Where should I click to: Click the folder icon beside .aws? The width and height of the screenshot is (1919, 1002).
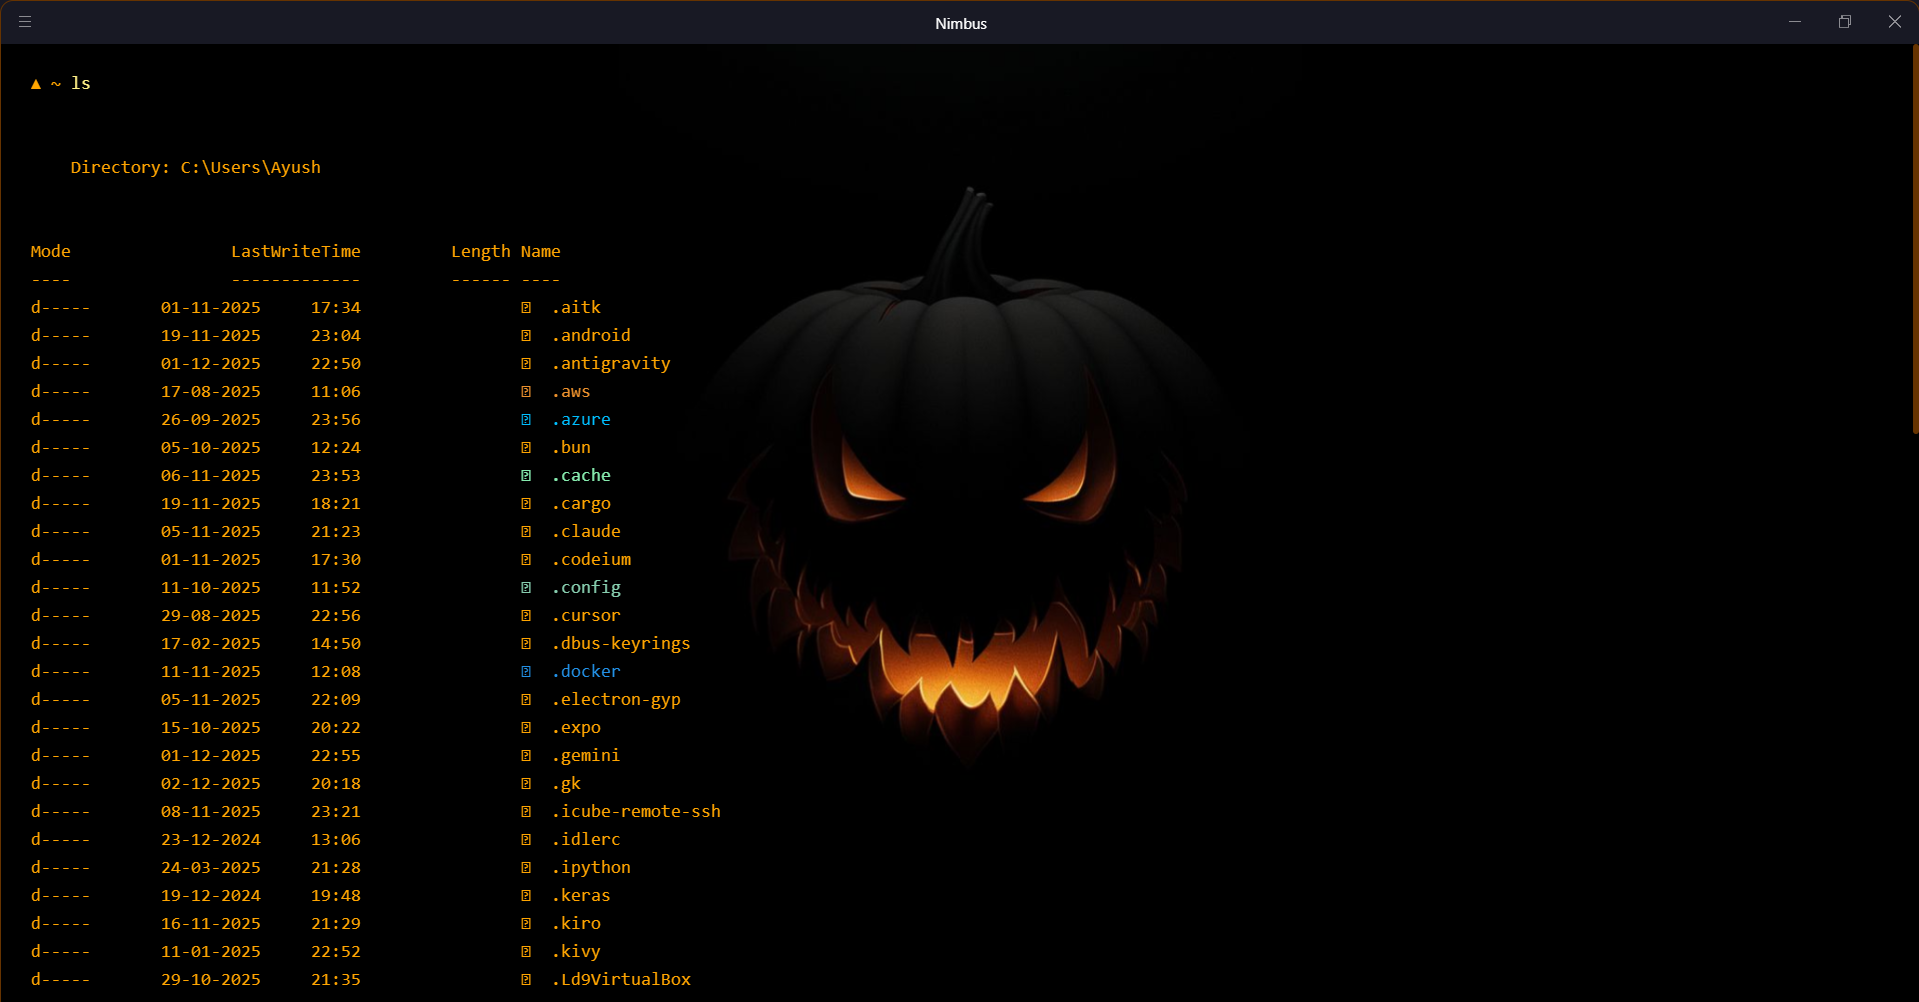[x=526, y=392]
